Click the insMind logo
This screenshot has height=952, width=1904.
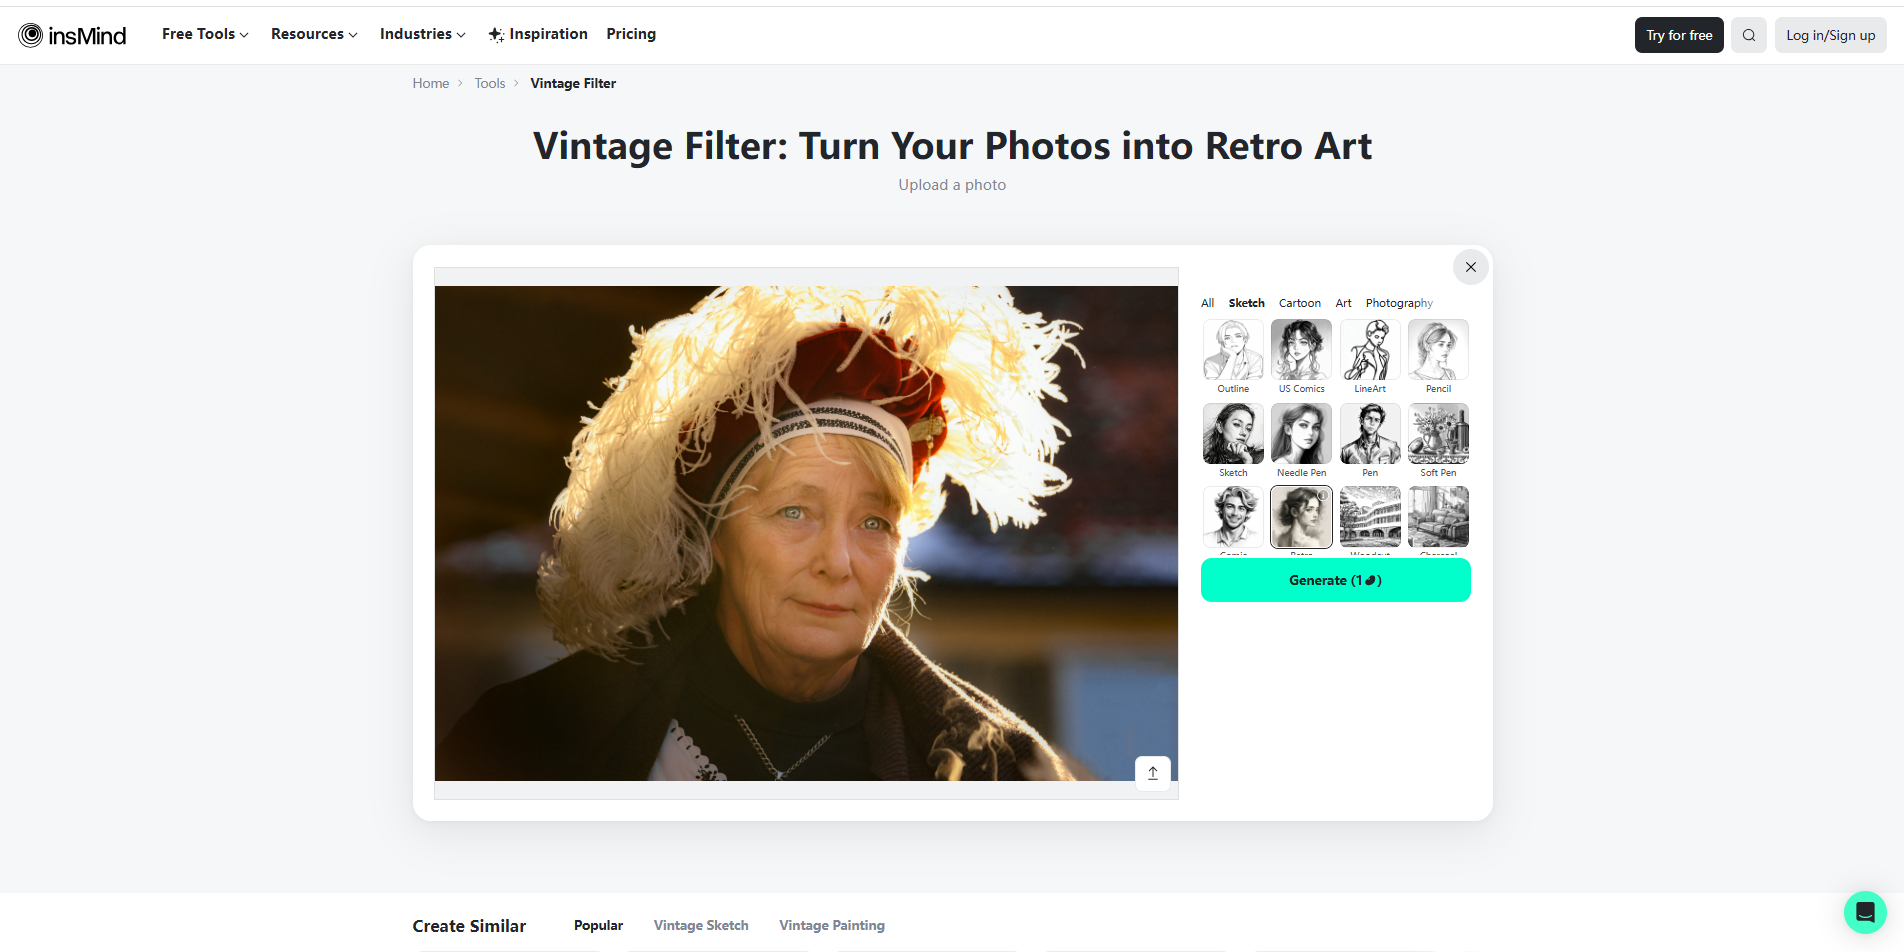(x=72, y=34)
